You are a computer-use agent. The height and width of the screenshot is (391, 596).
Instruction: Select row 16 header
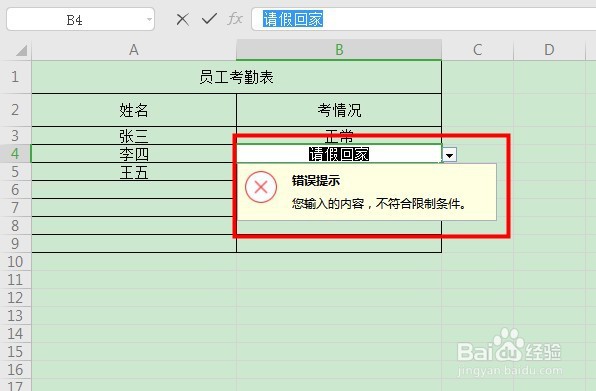click(15, 370)
